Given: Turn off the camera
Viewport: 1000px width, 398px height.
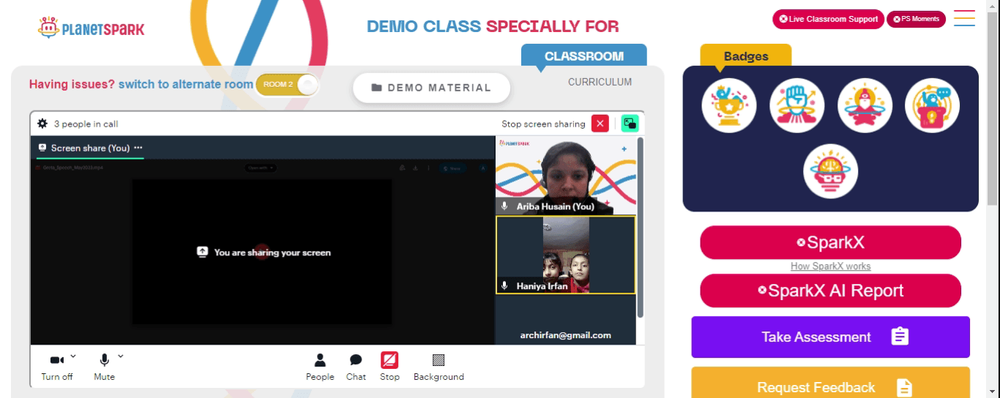Looking at the screenshot, I should (x=57, y=367).
